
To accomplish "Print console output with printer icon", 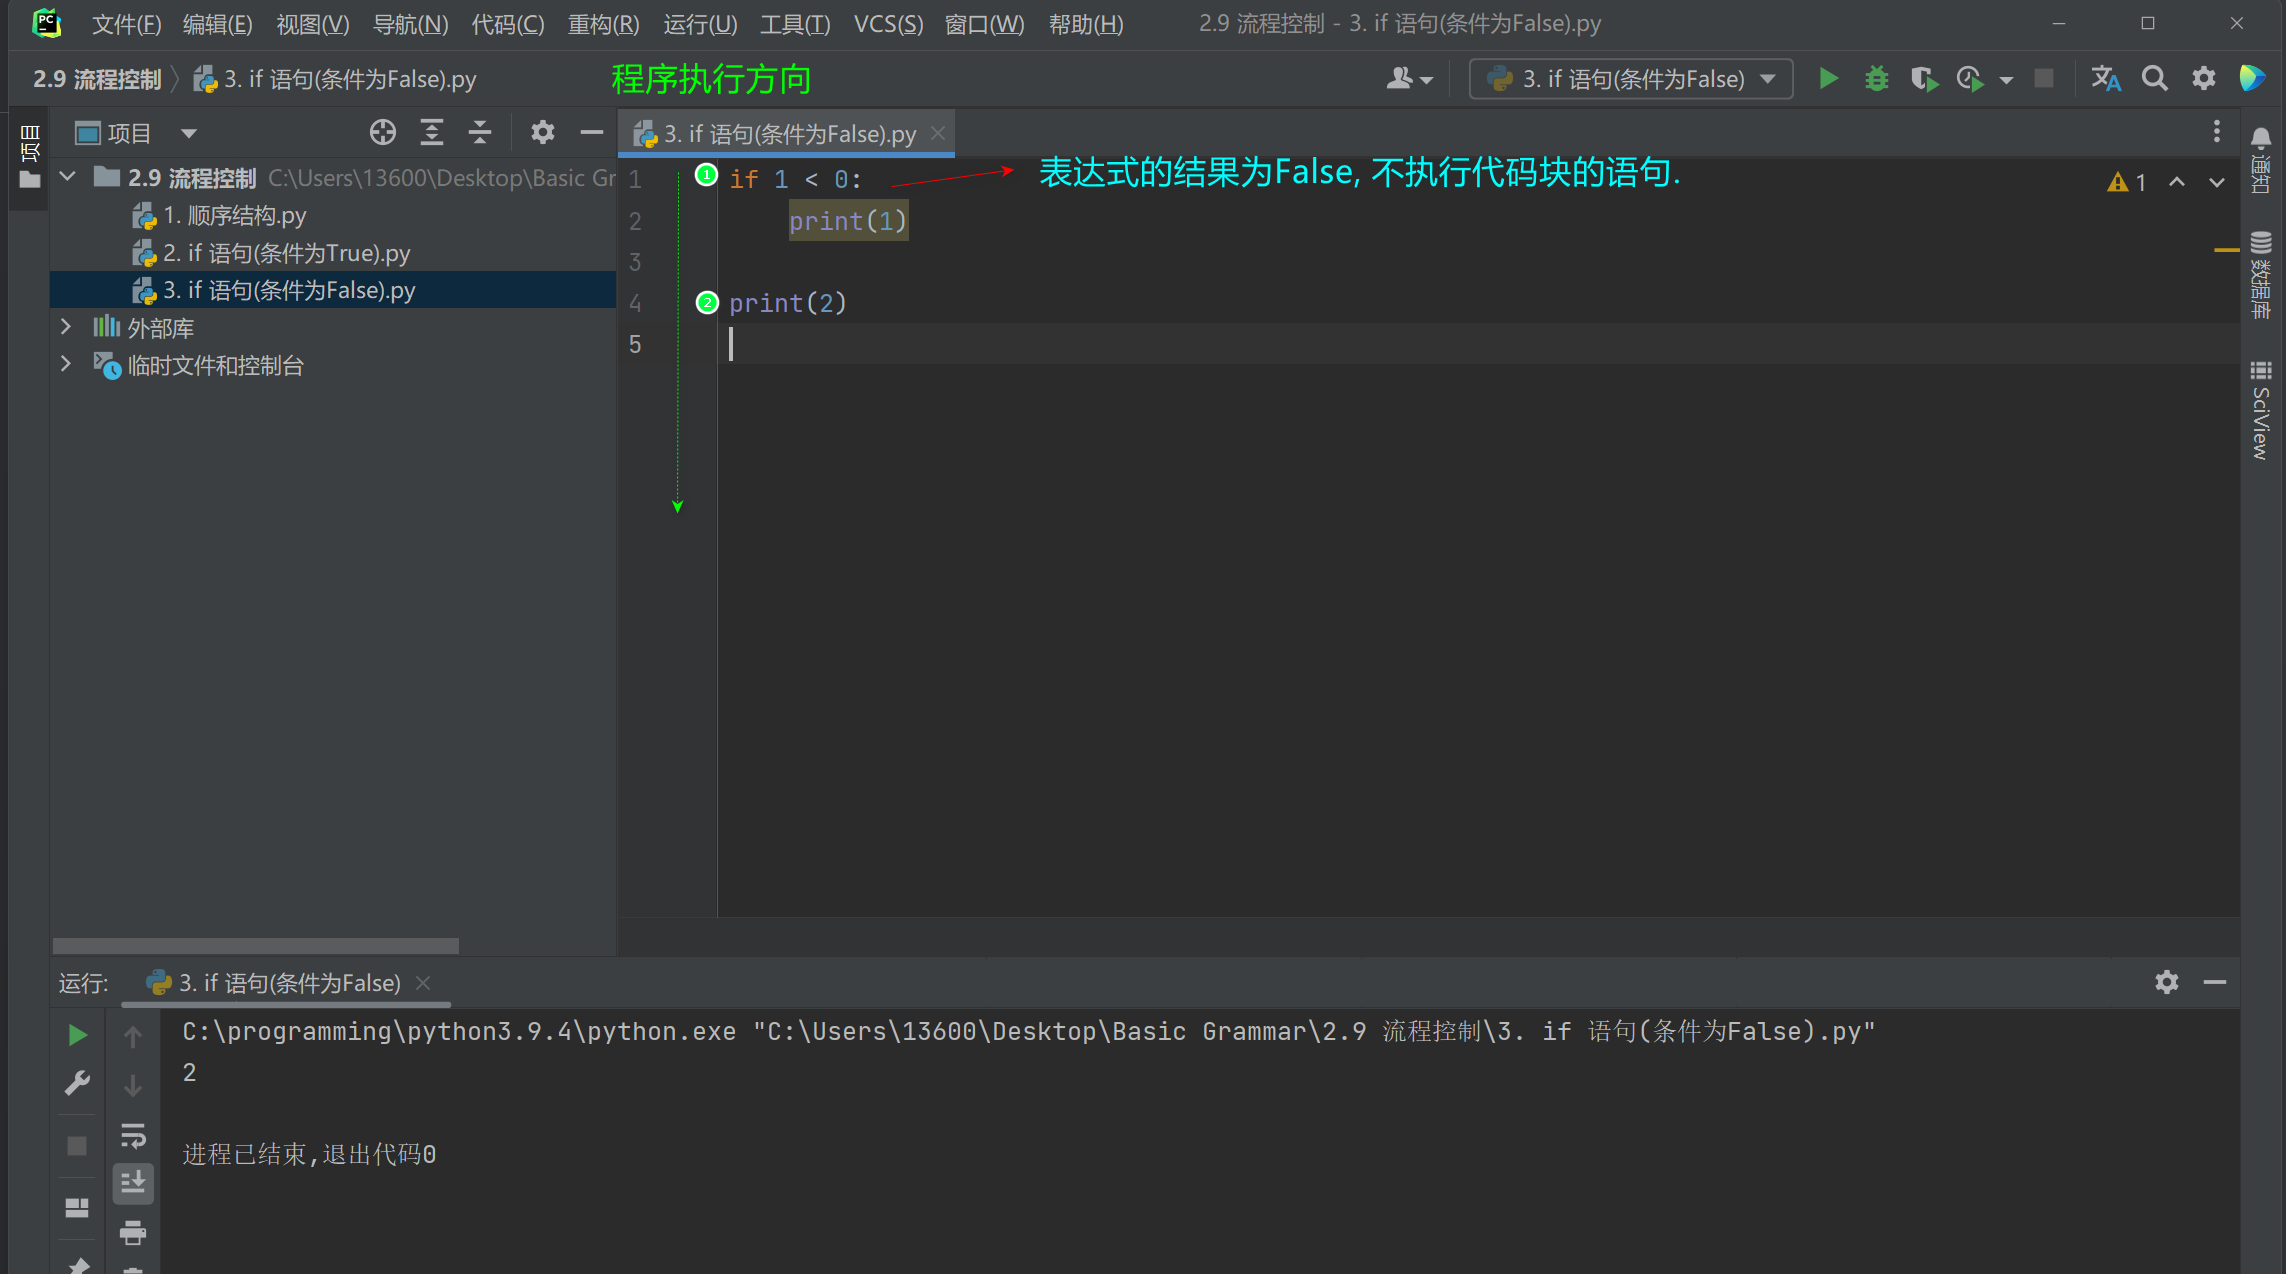I will [x=133, y=1232].
